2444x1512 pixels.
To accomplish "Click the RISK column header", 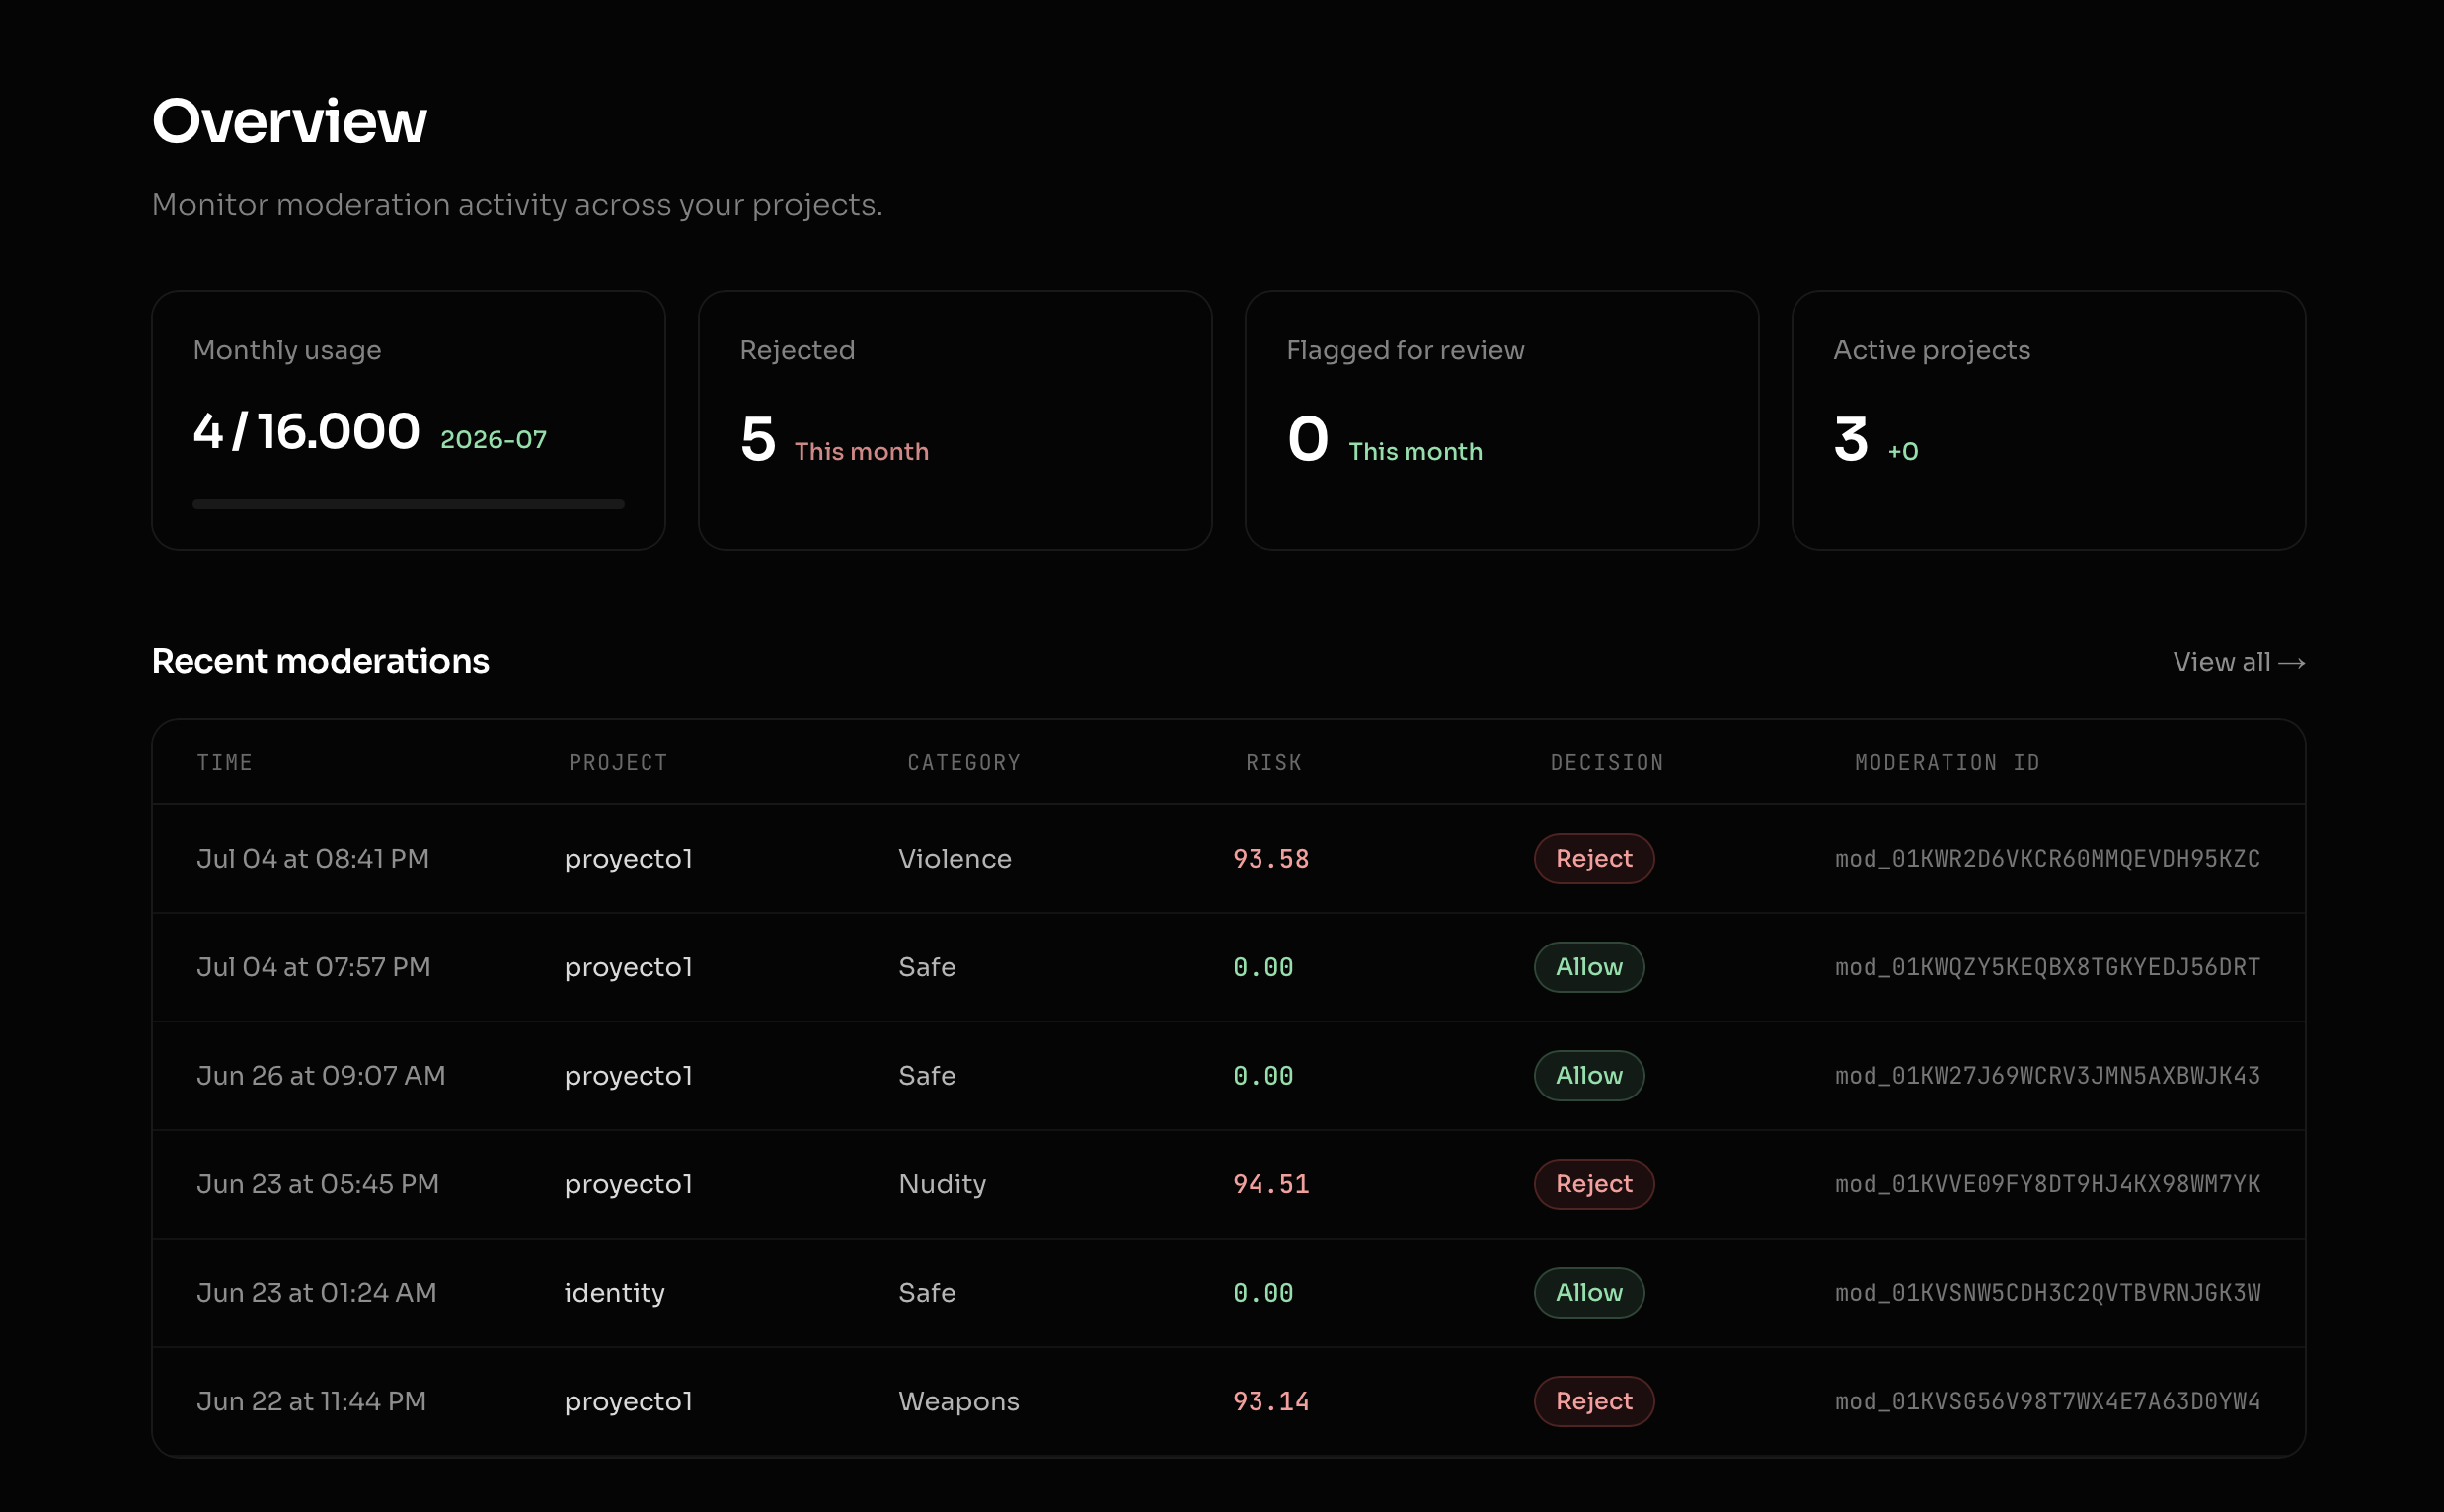I will [x=1273, y=762].
